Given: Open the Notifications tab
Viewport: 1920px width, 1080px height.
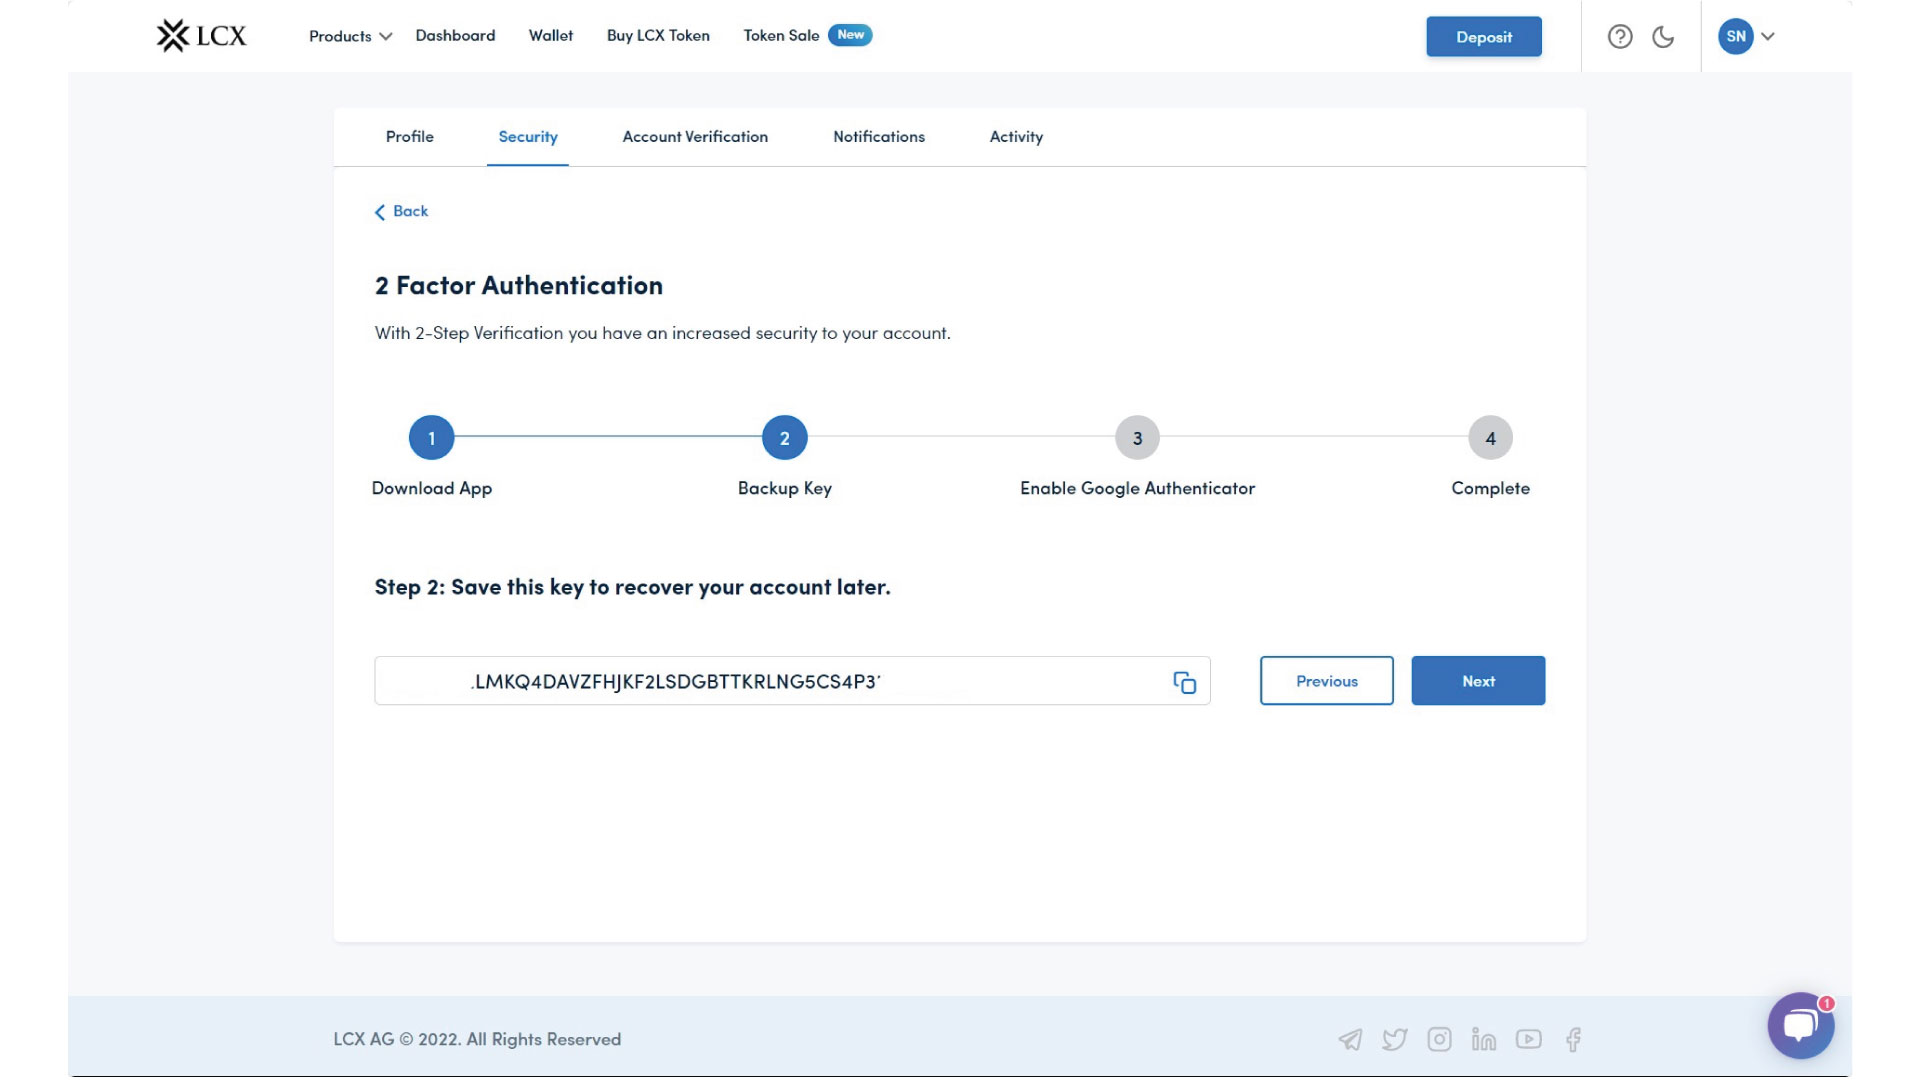Looking at the screenshot, I should coord(879,137).
